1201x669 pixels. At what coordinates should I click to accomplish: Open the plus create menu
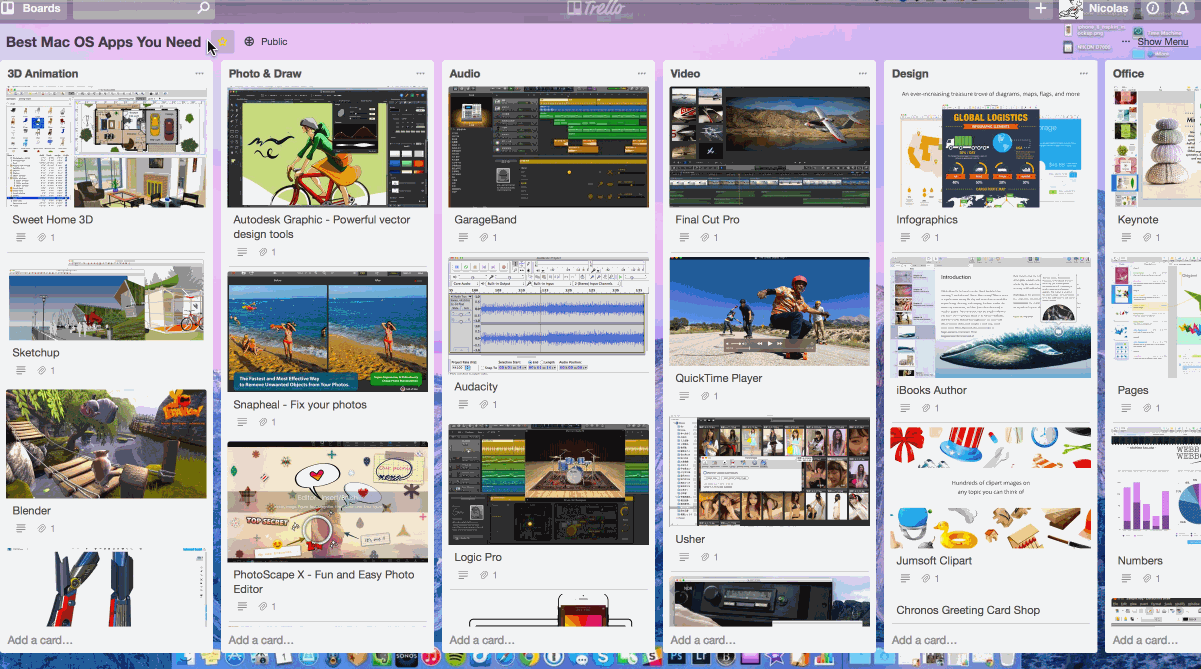coord(1041,8)
